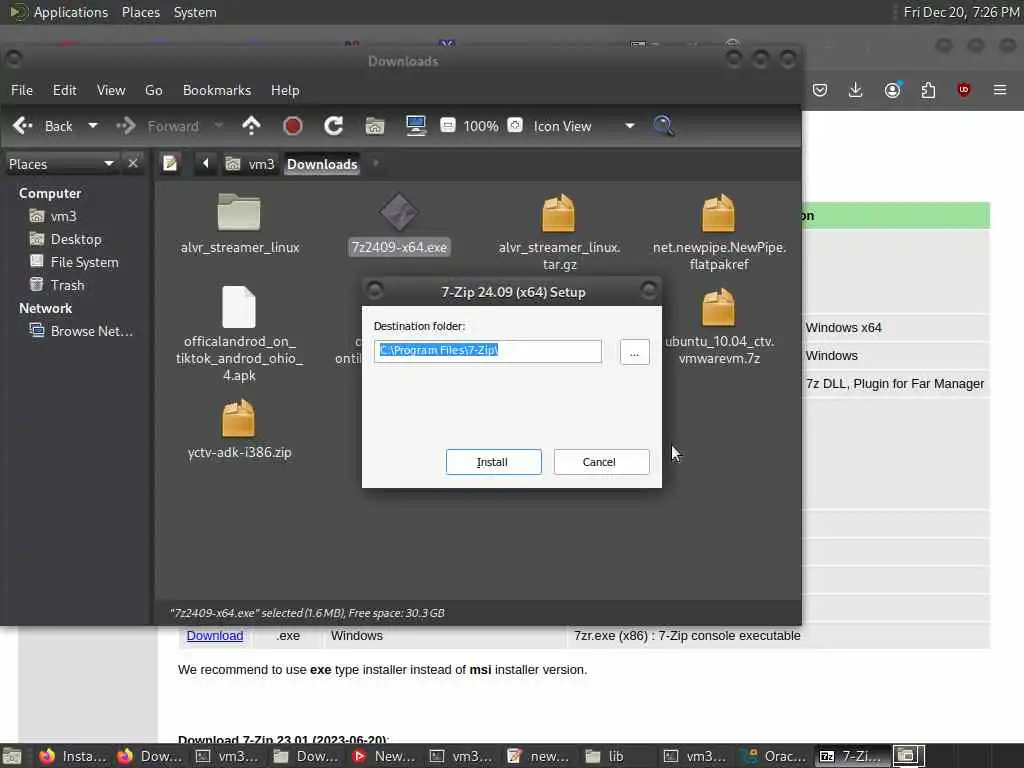This screenshot has height=768, width=1024.
Task: Open the Help menu
Action: 285,90
